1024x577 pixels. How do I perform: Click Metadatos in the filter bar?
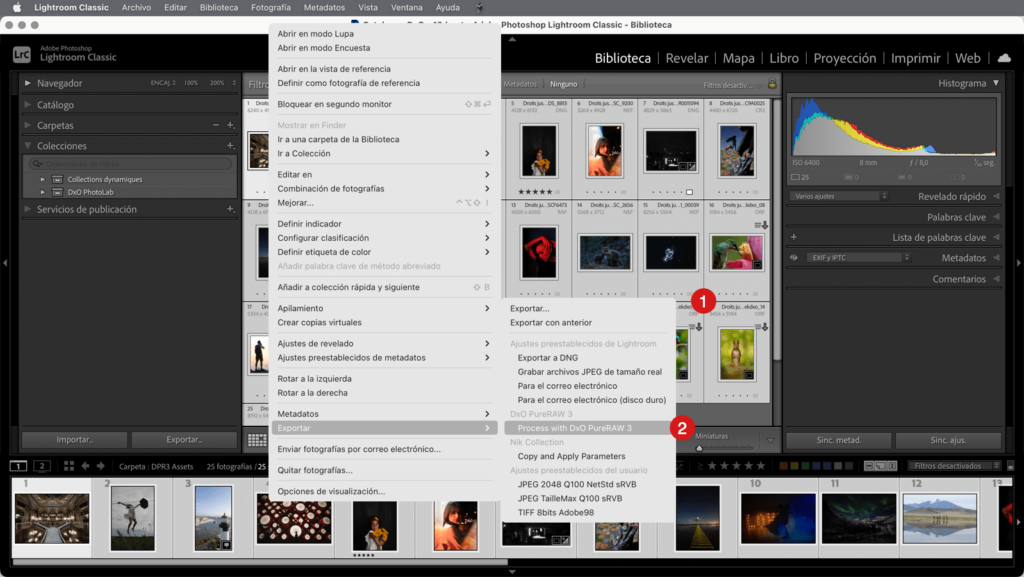[520, 84]
